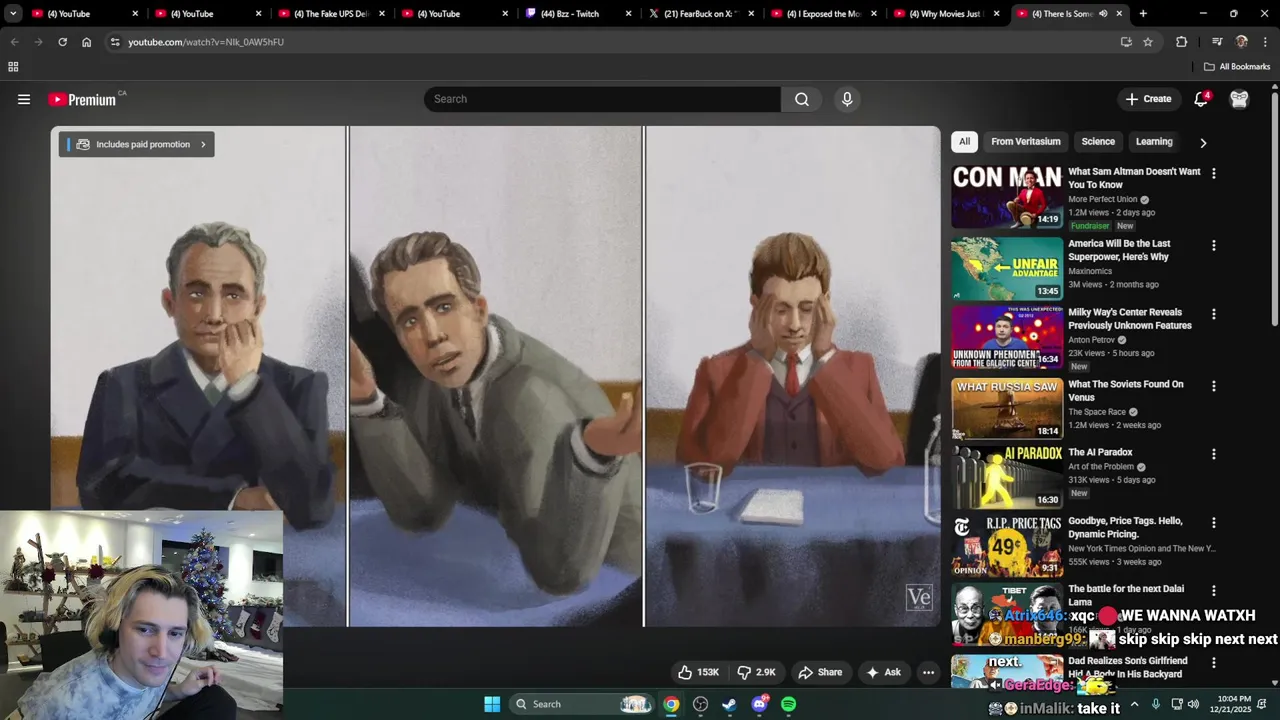Open options for What Sam Altman video
Screen dimensions: 1280x720
pyautogui.click(x=1214, y=173)
